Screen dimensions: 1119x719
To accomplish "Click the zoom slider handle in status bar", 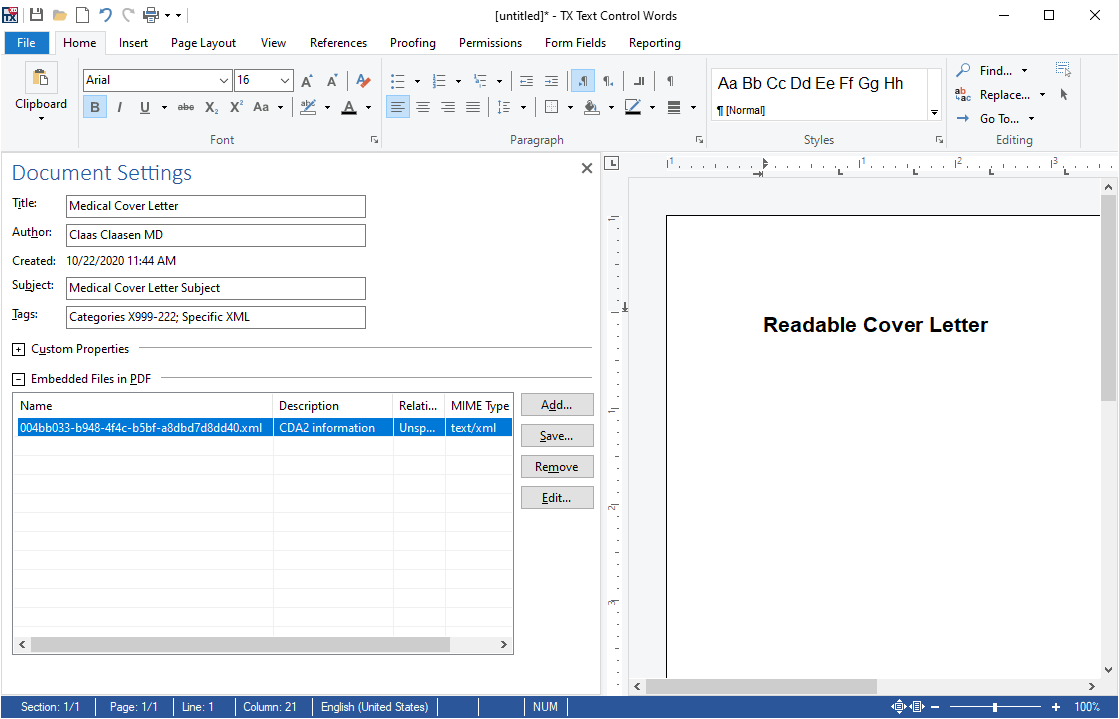I will tap(995, 707).
